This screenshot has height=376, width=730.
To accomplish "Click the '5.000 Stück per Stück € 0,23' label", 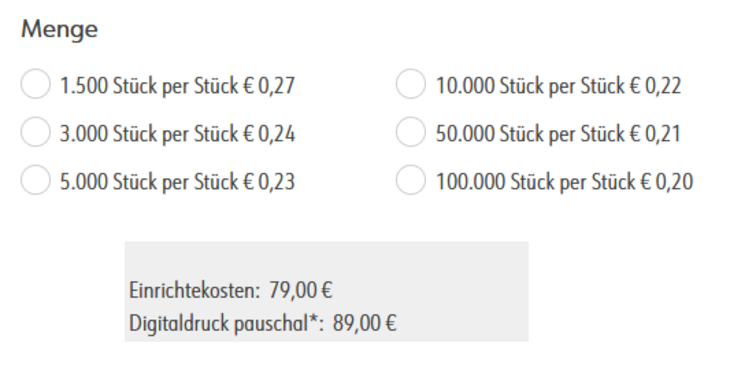I will (177, 182).
